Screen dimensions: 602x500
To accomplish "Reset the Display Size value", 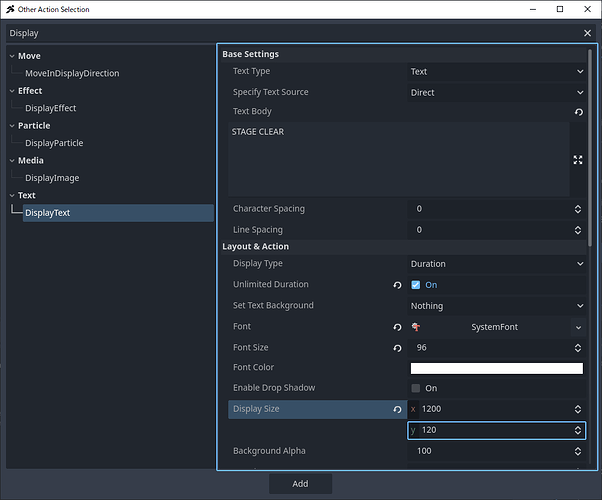I will coord(397,409).
